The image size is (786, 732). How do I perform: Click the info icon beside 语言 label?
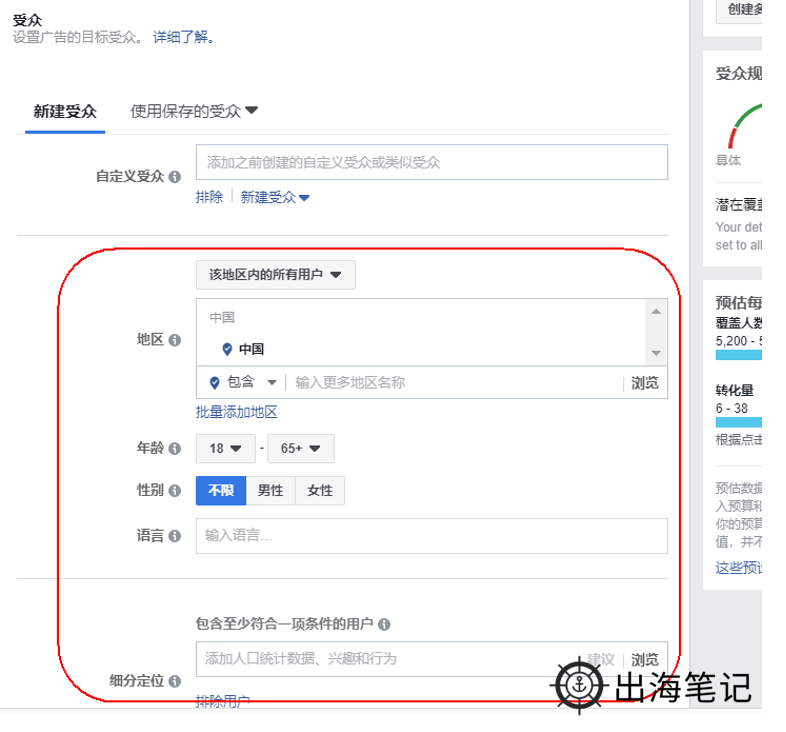[175, 536]
